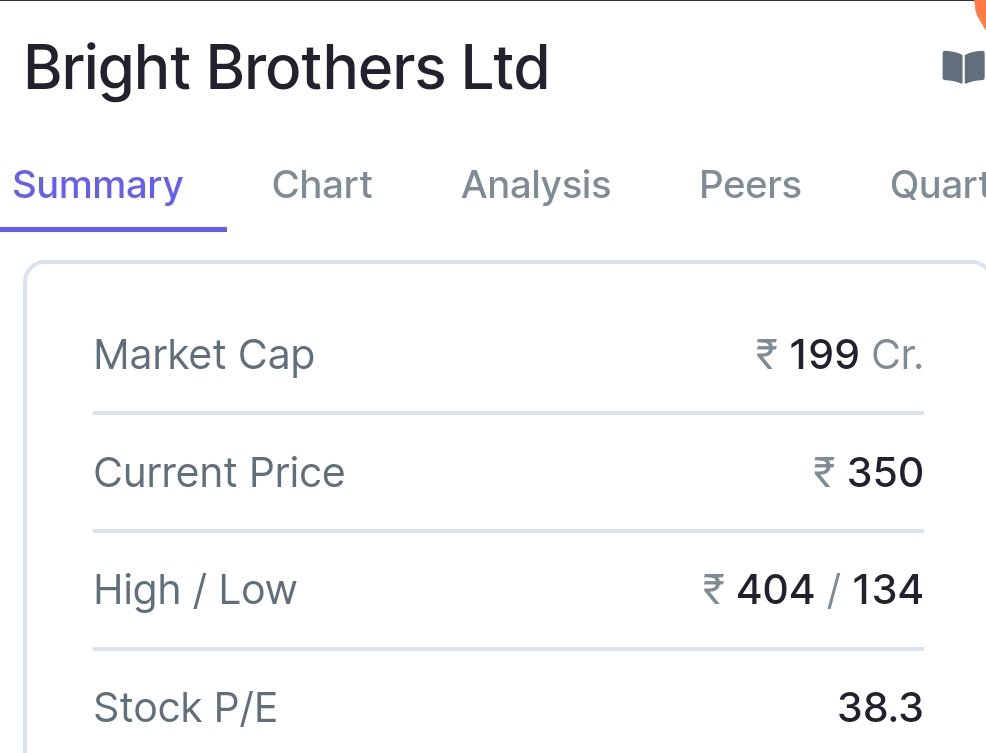Click the Current Price label
986x753 pixels.
(219, 472)
